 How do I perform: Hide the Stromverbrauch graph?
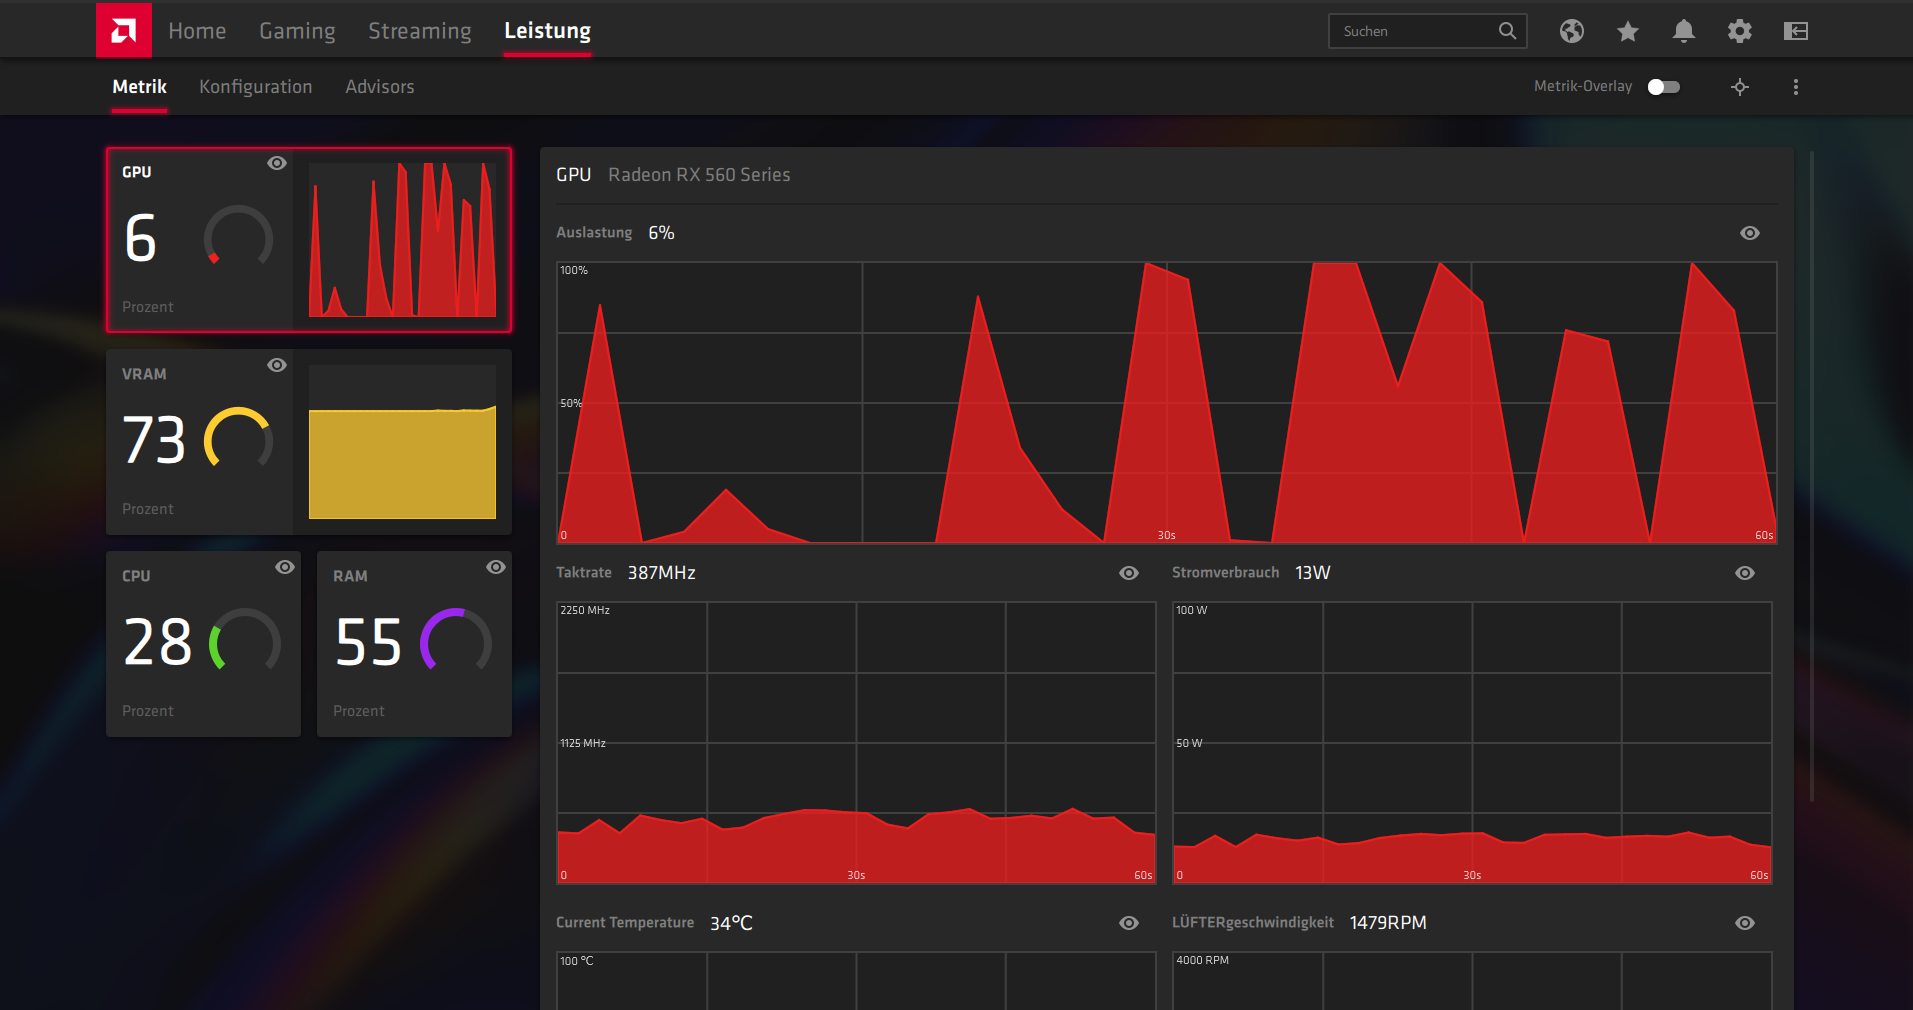[1744, 573]
